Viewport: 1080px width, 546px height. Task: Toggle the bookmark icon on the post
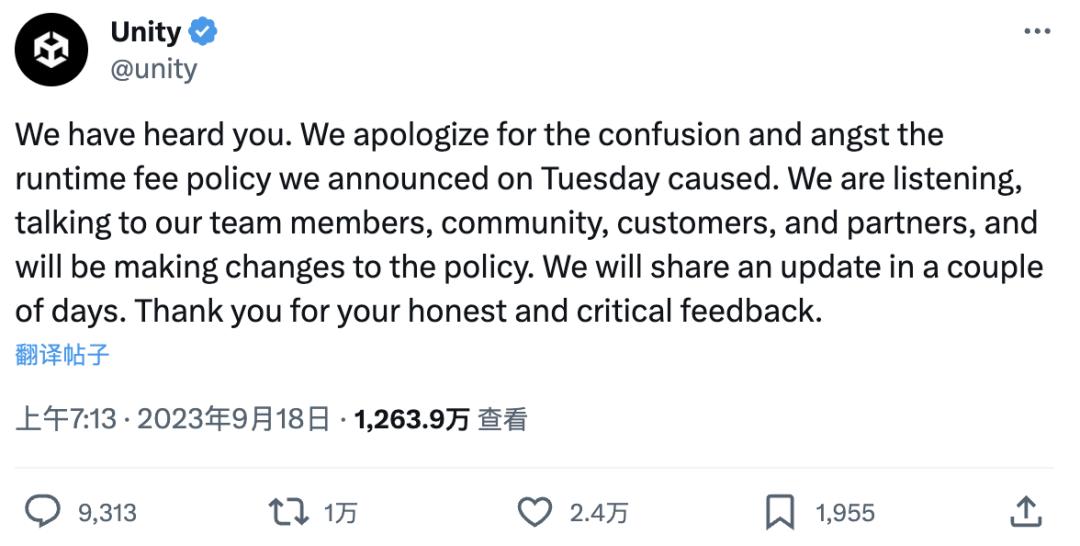click(779, 513)
